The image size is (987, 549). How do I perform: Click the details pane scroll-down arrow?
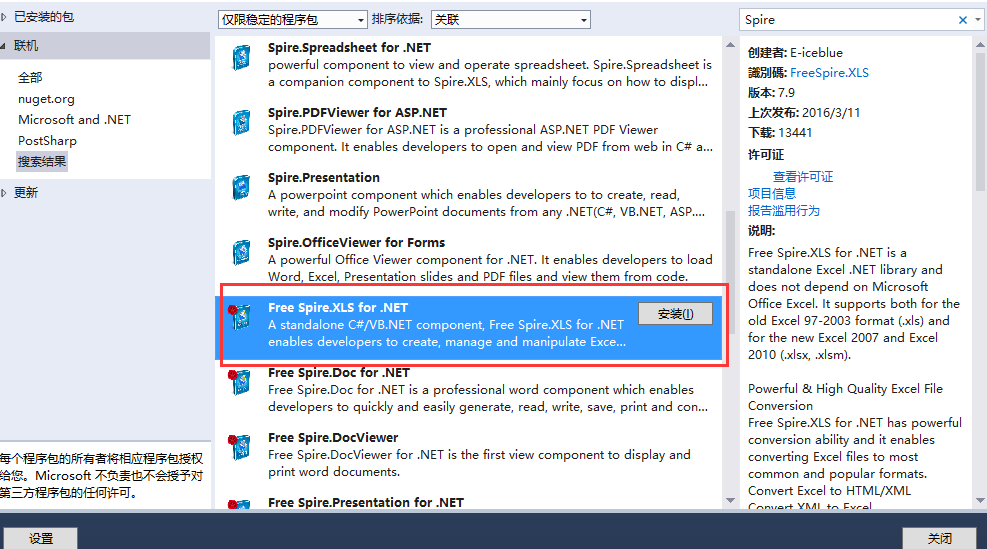click(980, 501)
